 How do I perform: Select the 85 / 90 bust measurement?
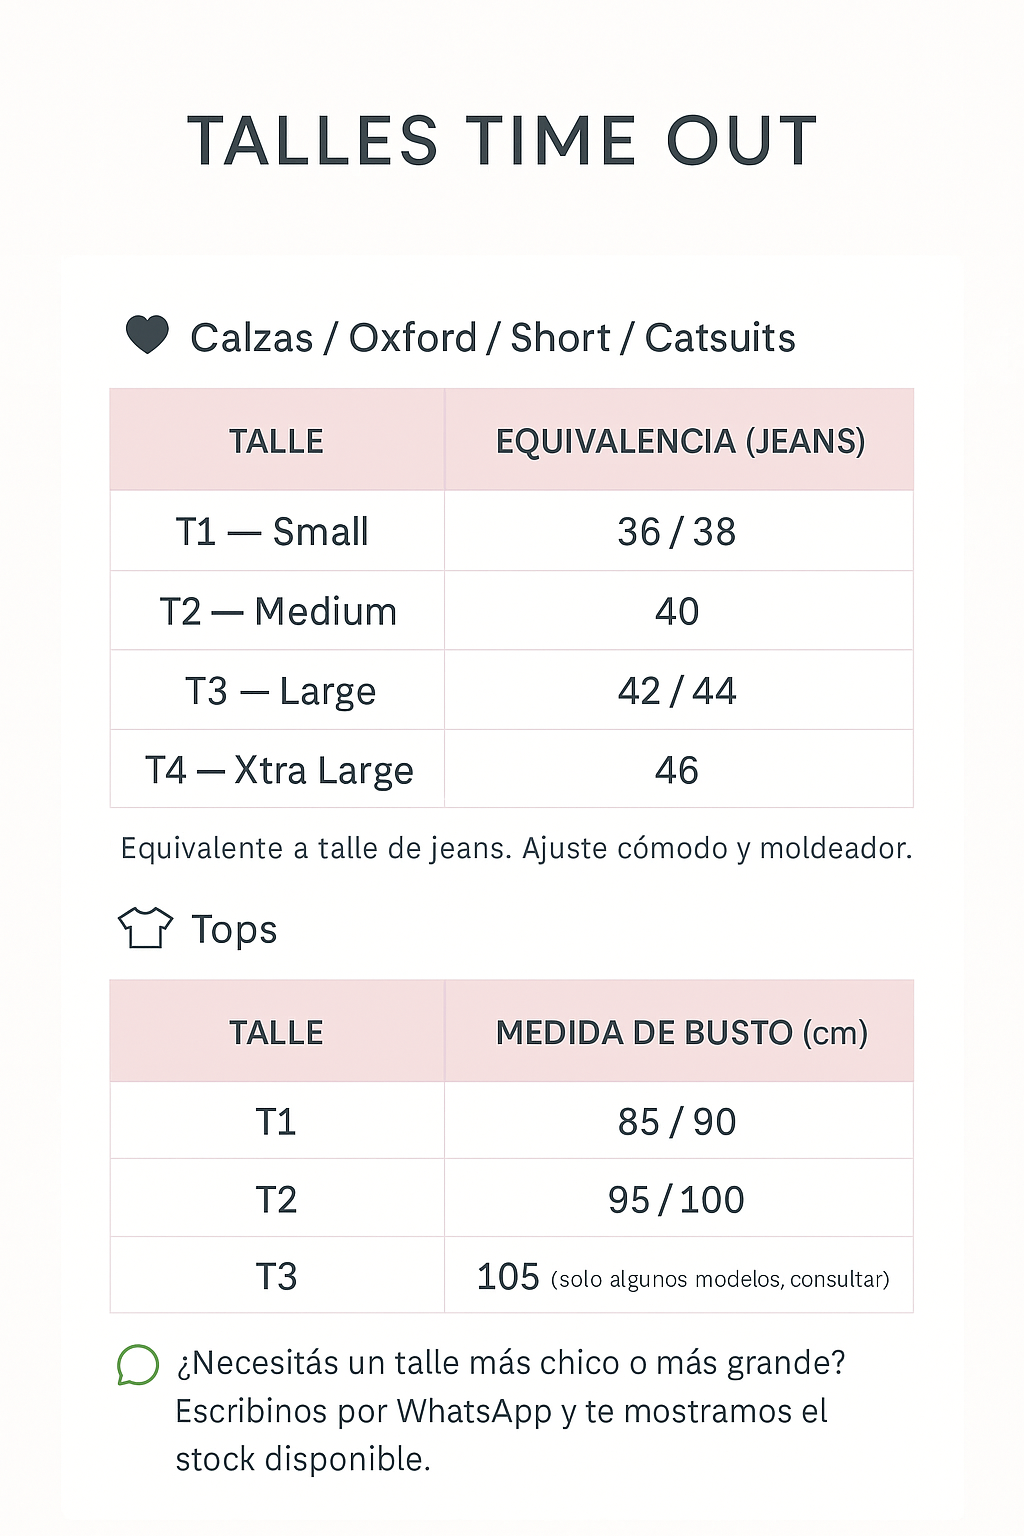pyautogui.click(x=677, y=1122)
